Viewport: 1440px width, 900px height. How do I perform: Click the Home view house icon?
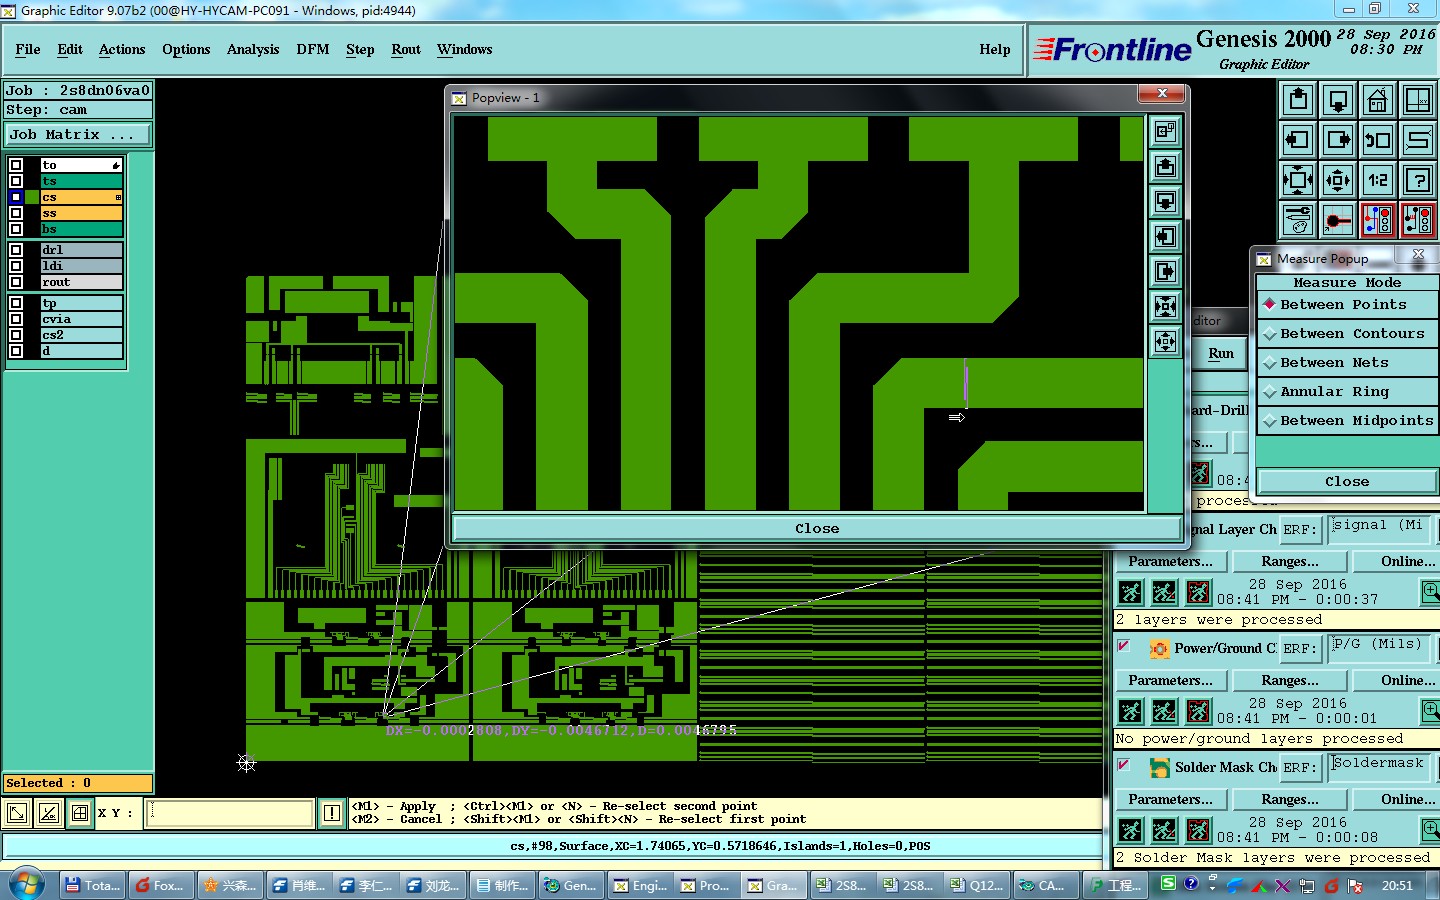[1378, 100]
